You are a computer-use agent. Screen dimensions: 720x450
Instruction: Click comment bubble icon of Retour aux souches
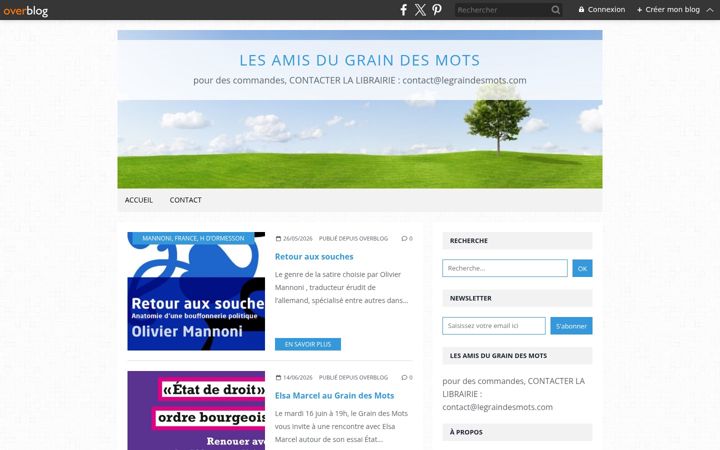coord(404,238)
